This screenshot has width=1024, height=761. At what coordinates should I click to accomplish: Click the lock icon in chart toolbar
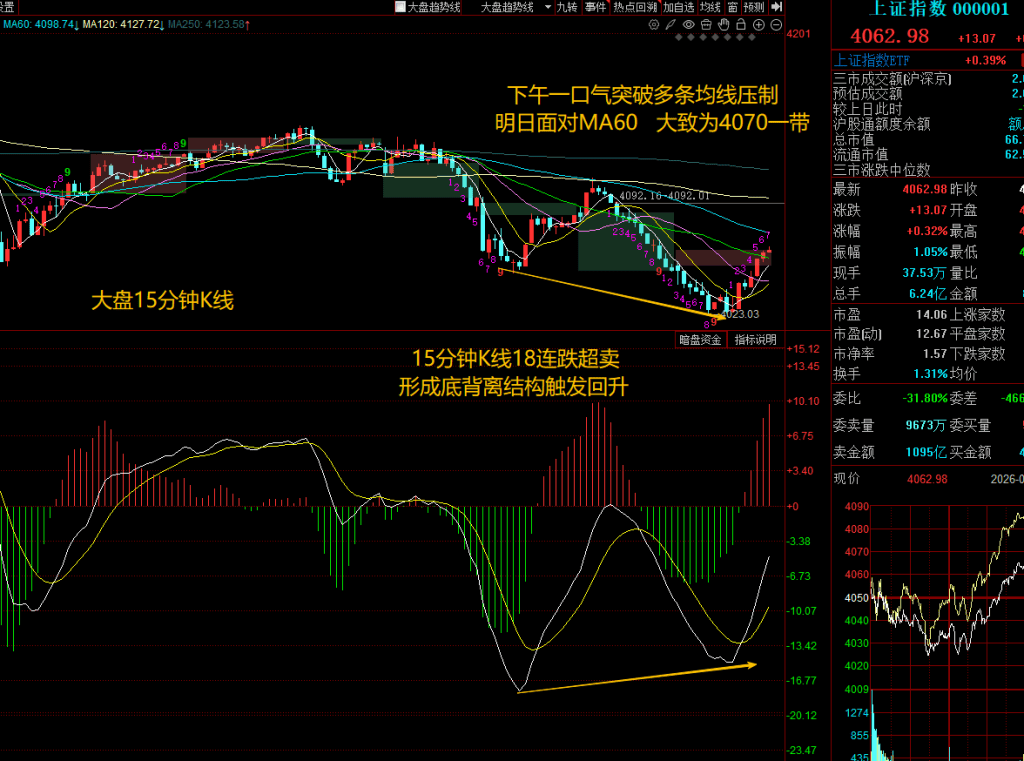[741, 24]
